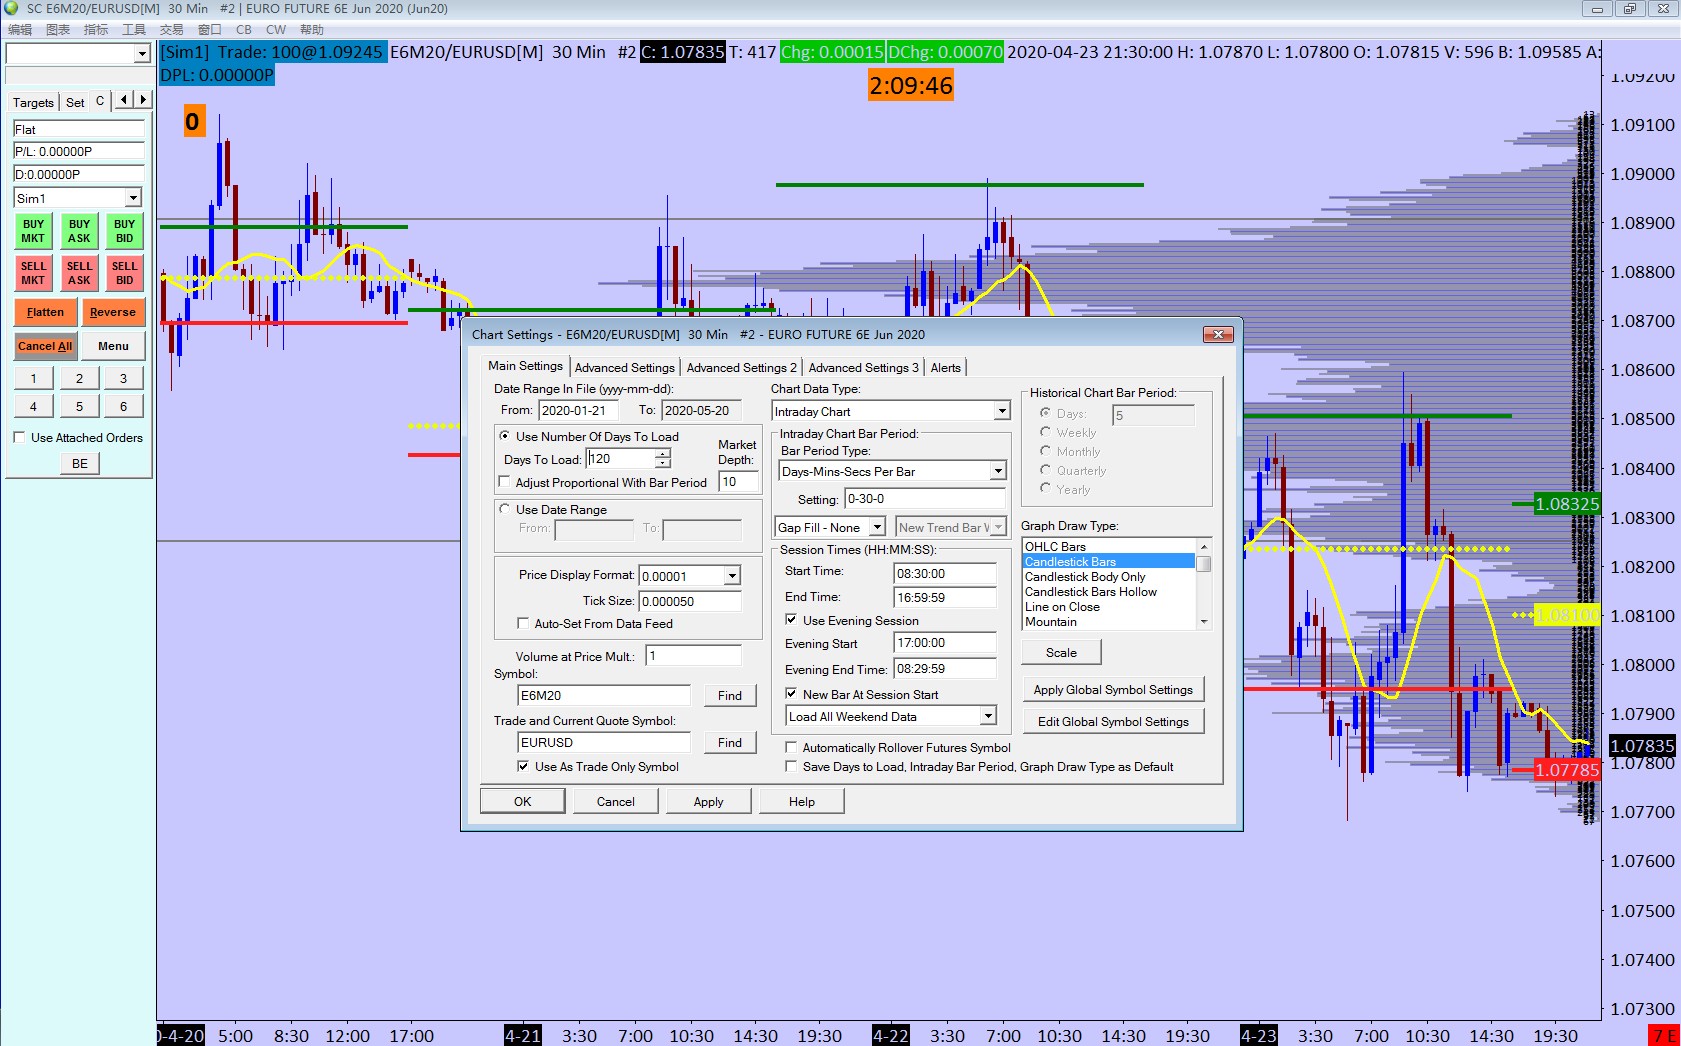
Task: Click the BUY ASK button
Action: pos(79,231)
